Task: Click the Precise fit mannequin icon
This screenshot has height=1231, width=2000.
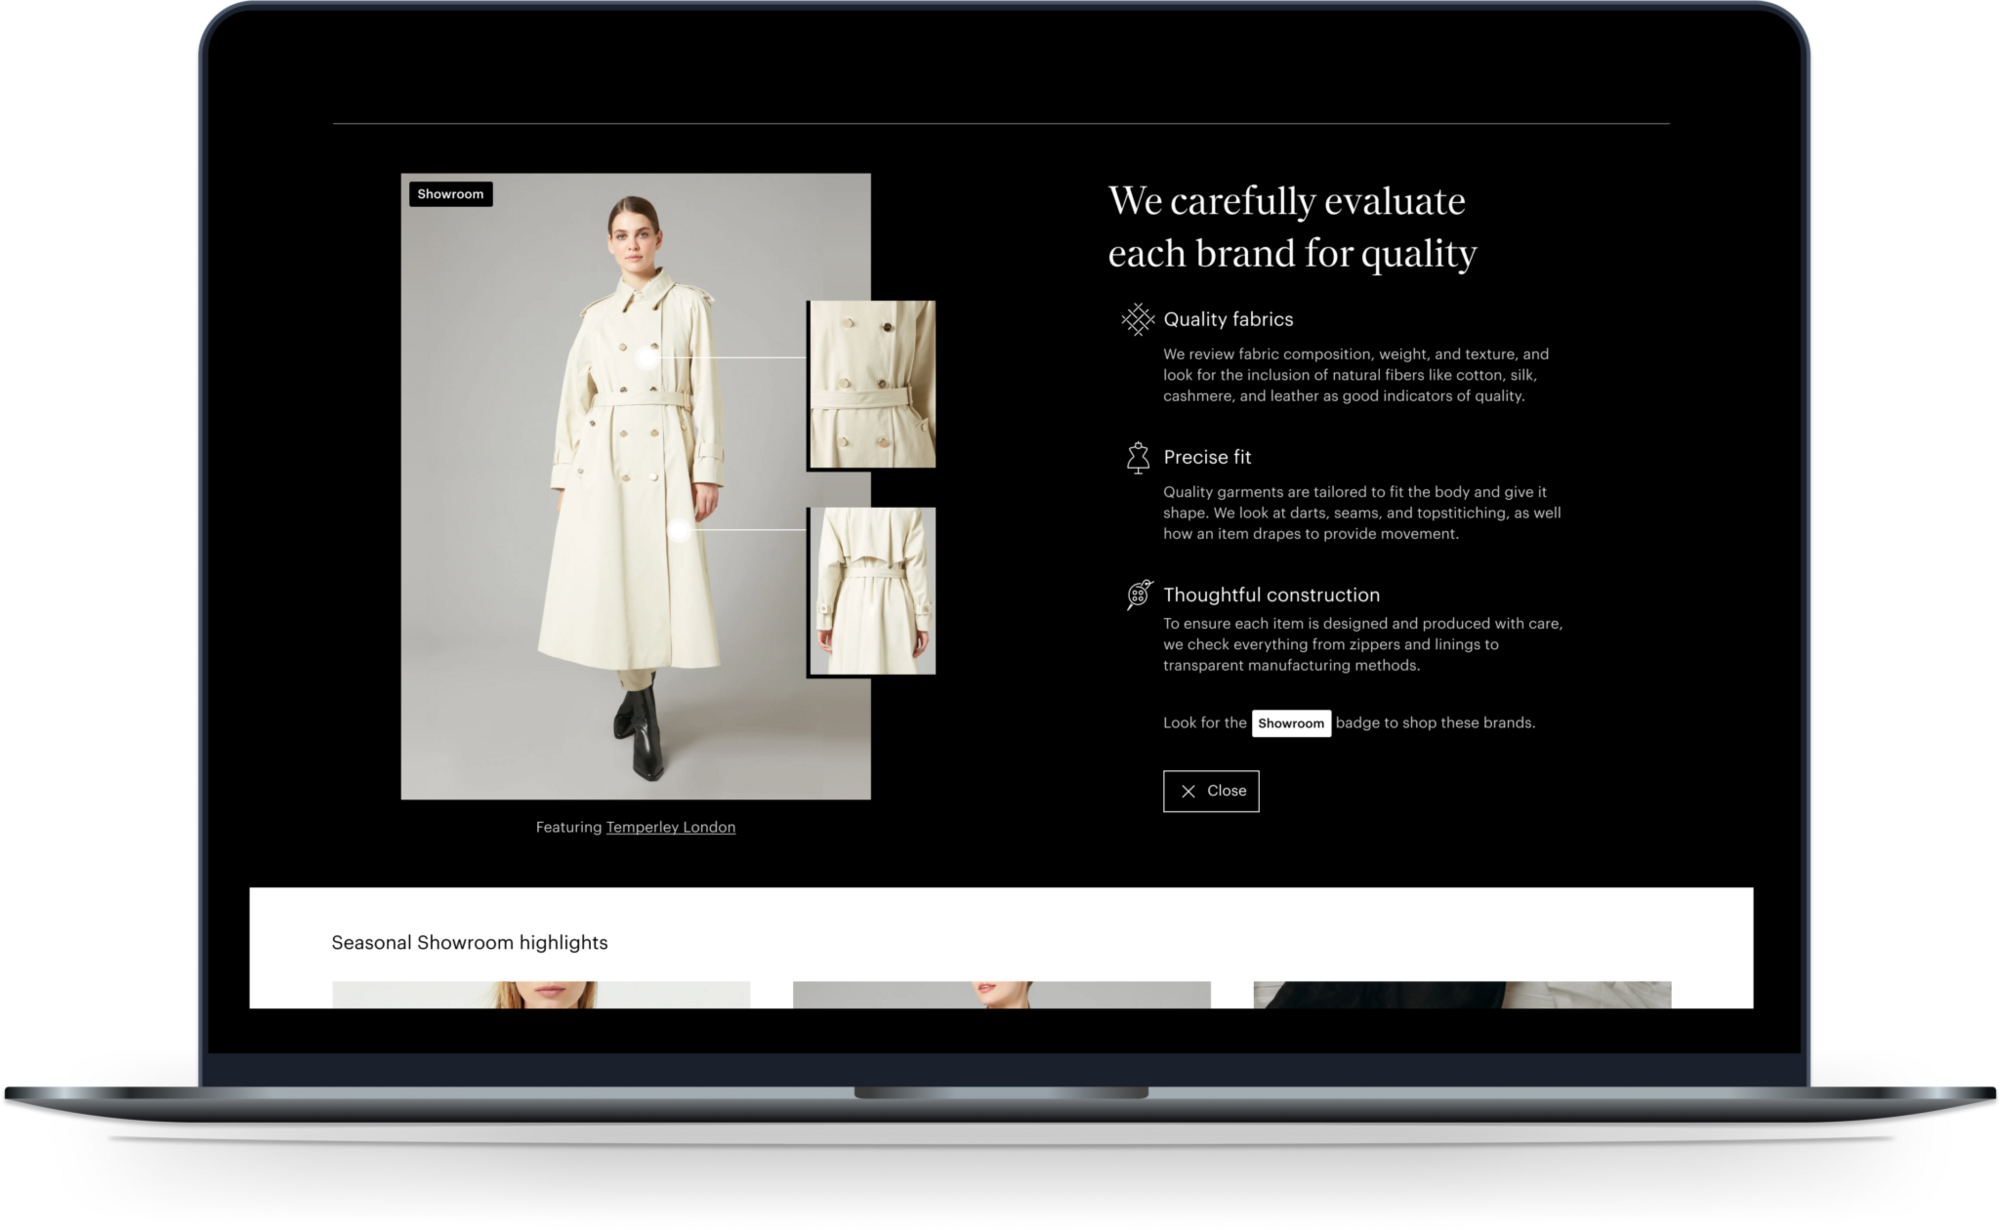Action: [1138, 458]
